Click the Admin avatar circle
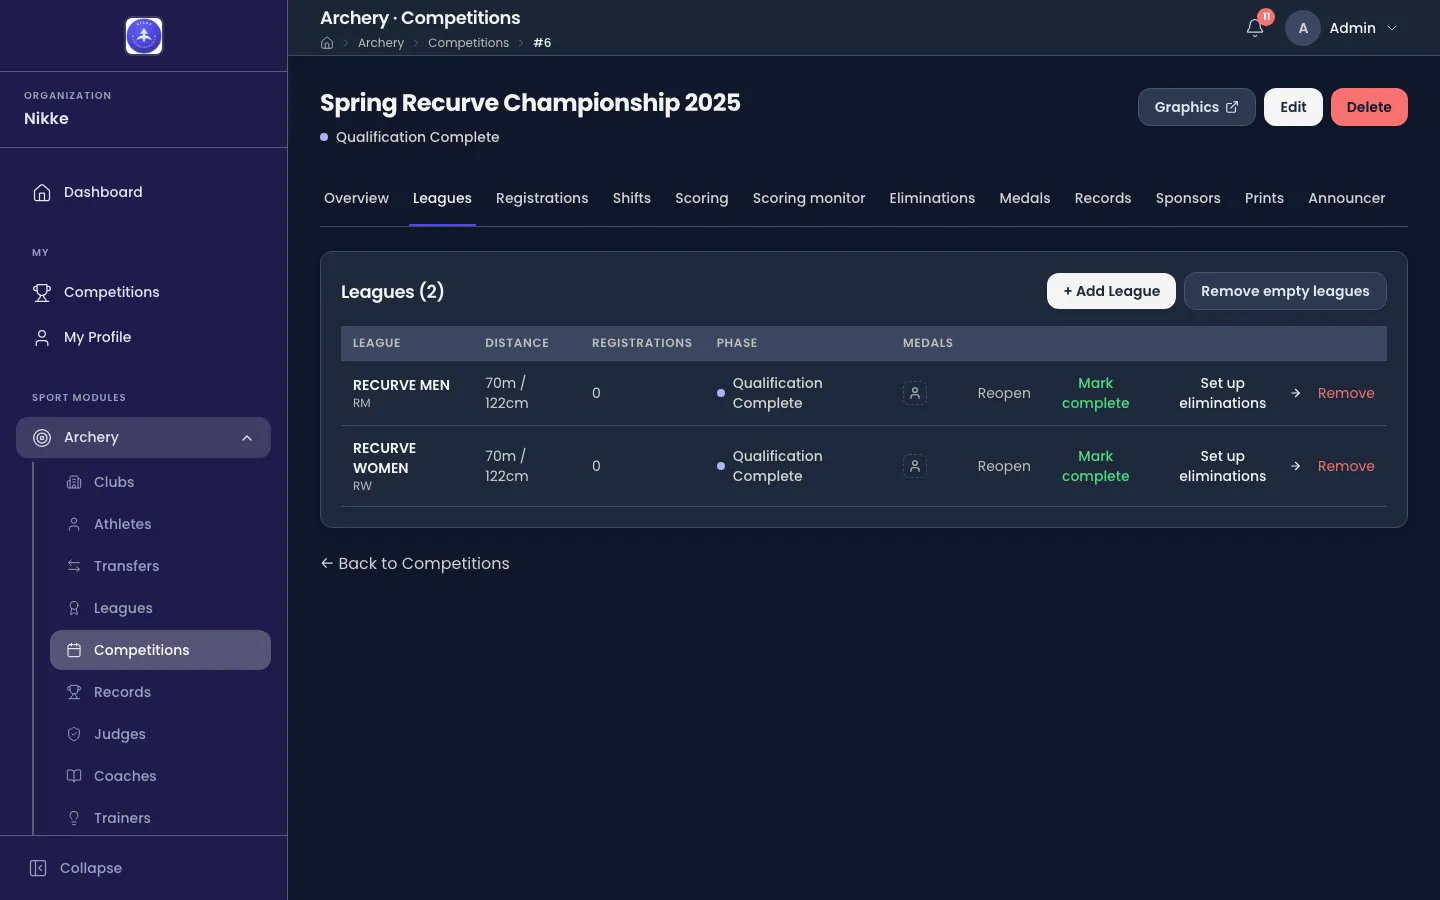1440x900 pixels. coord(1303,28)
